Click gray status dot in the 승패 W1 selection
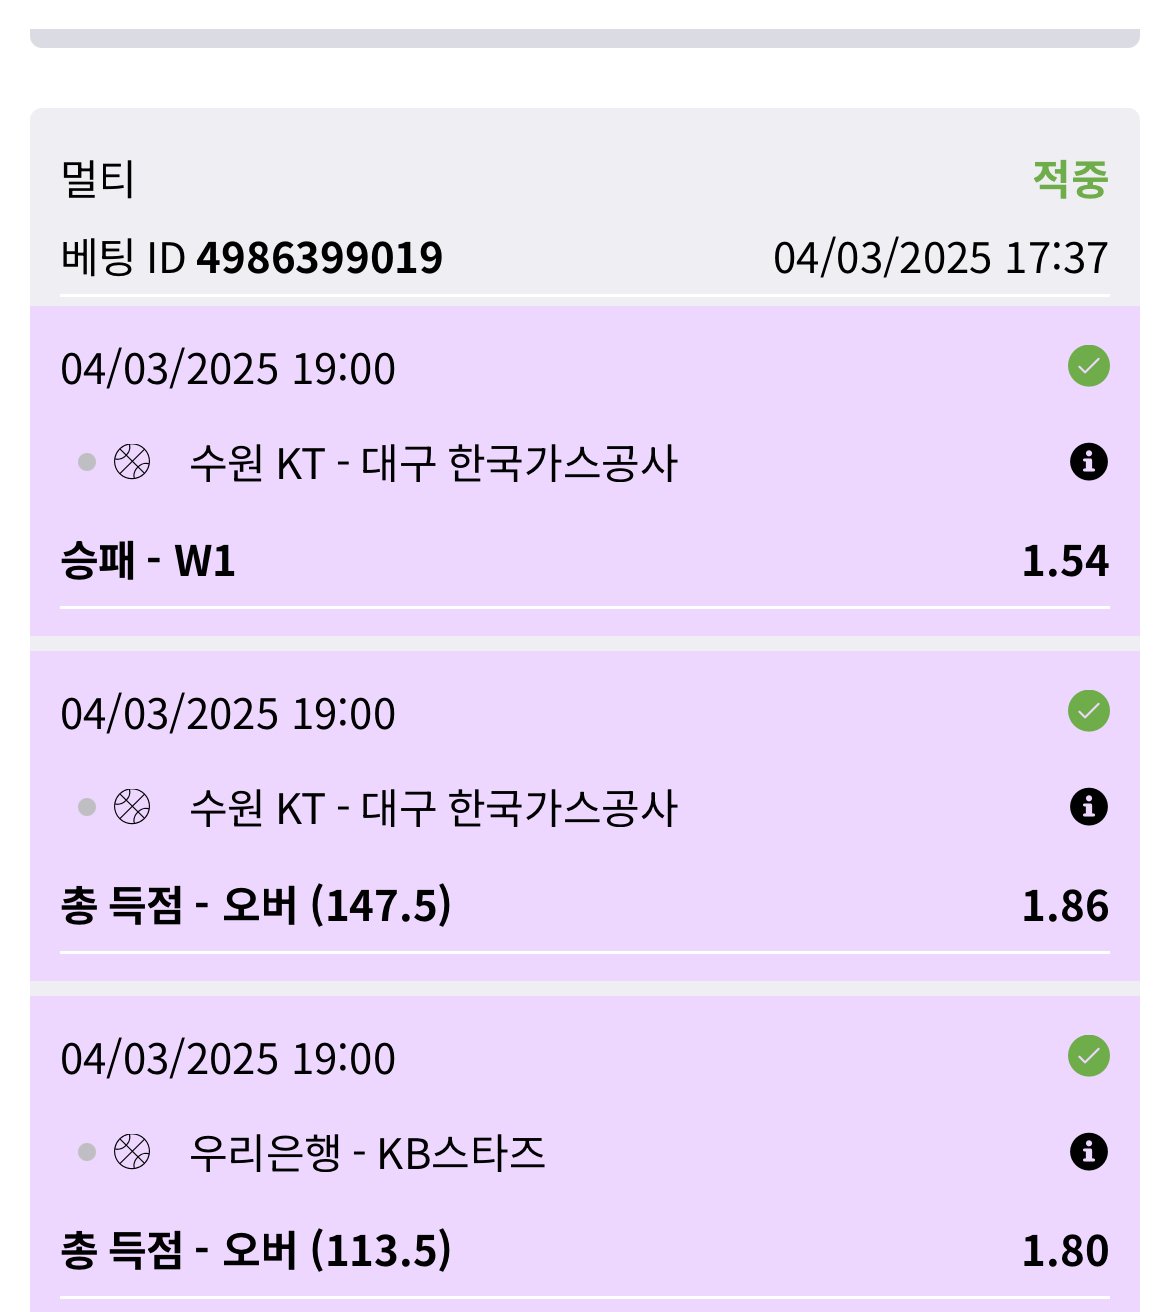Image resolution: width=1170 pixels, height=1312 pixels. [87, 462]
